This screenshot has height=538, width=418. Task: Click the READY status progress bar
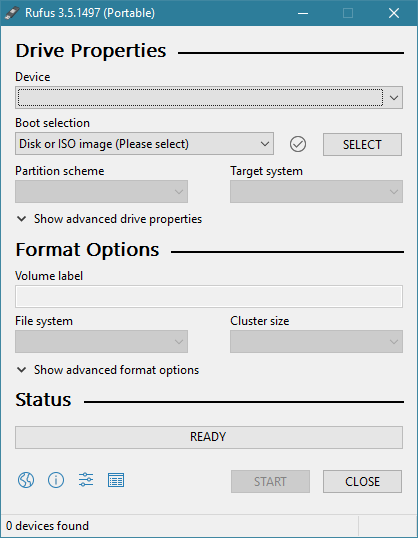[x=209, y=437]
